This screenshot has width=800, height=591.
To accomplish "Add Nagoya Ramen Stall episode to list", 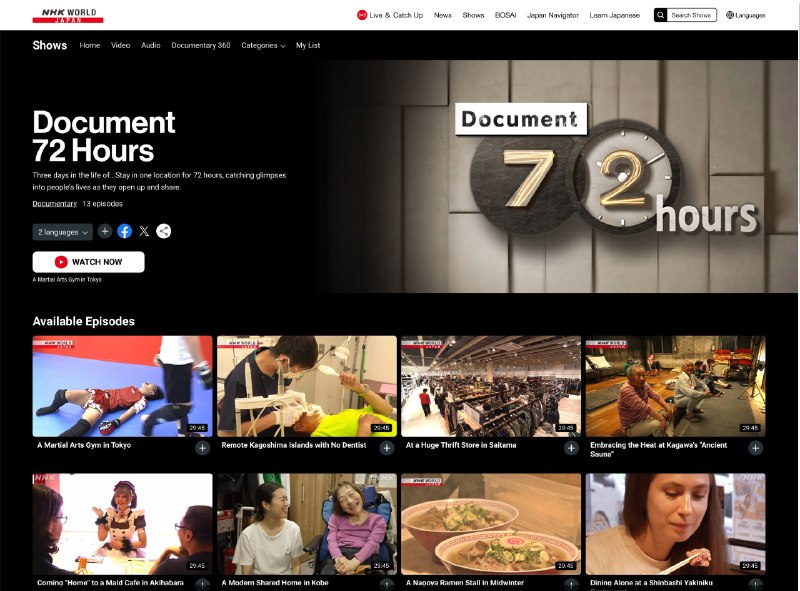I will click(x=571, y=585).
